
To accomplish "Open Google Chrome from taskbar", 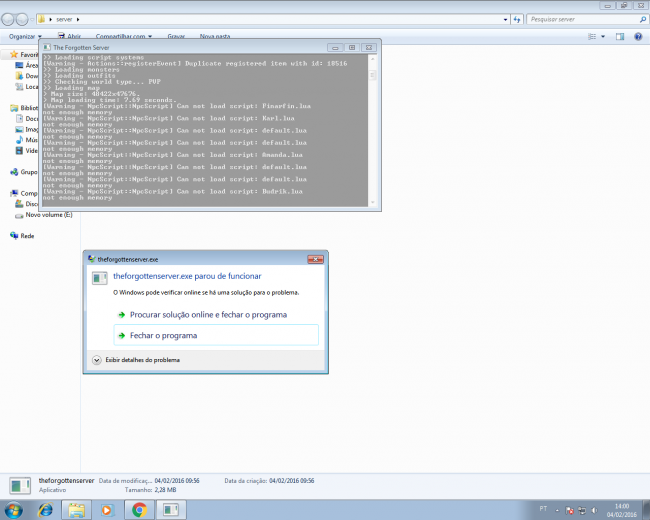I will (x=140, y=510).
